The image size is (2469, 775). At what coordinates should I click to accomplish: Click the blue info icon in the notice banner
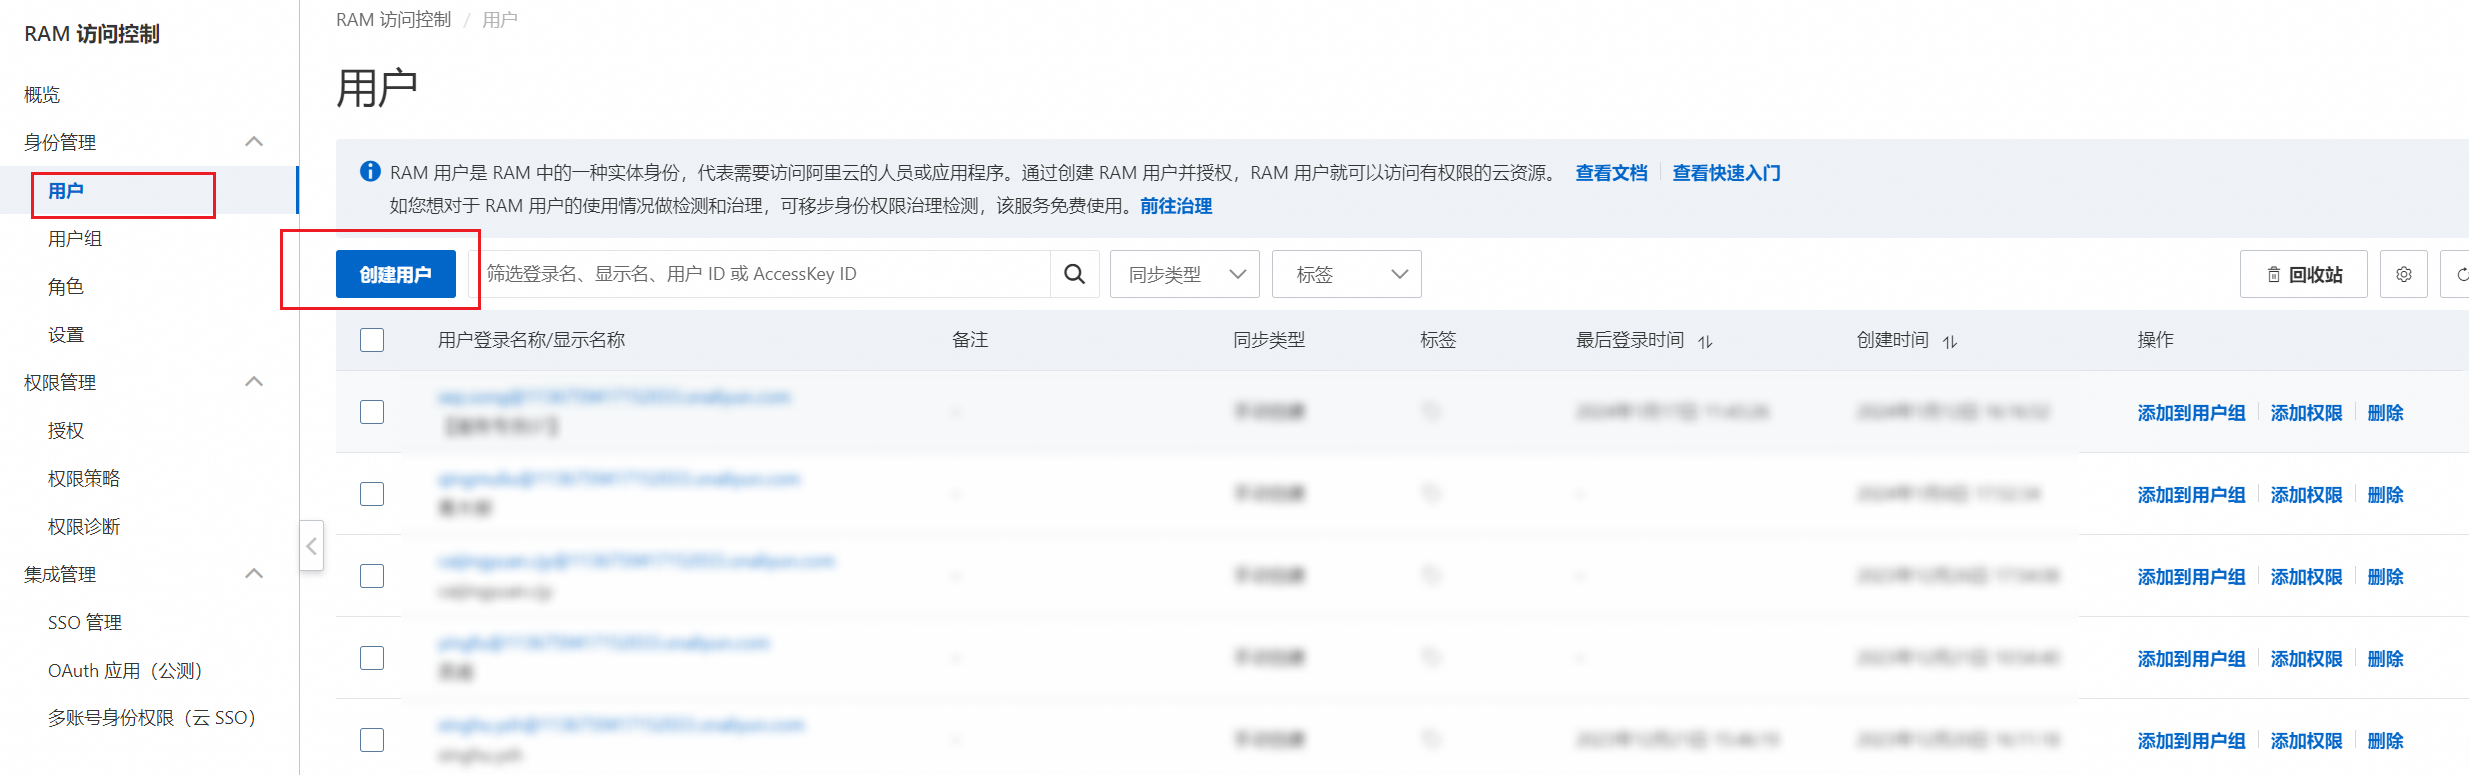[370, 172]
